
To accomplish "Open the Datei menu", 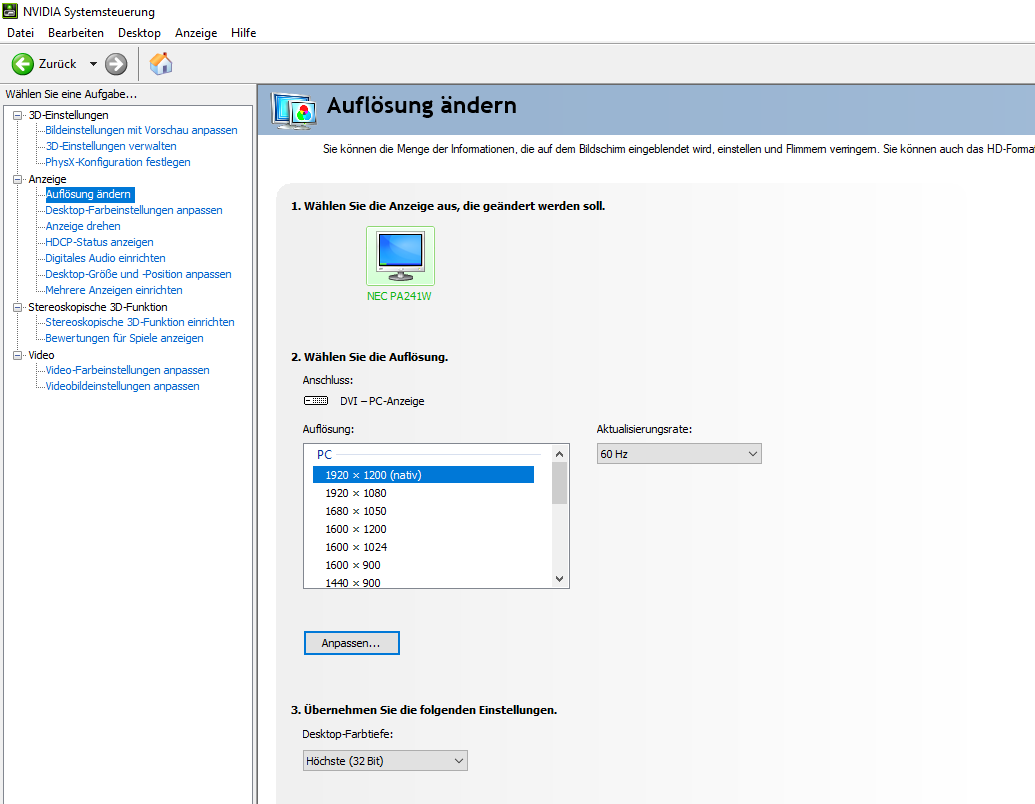I will [20, 32].
